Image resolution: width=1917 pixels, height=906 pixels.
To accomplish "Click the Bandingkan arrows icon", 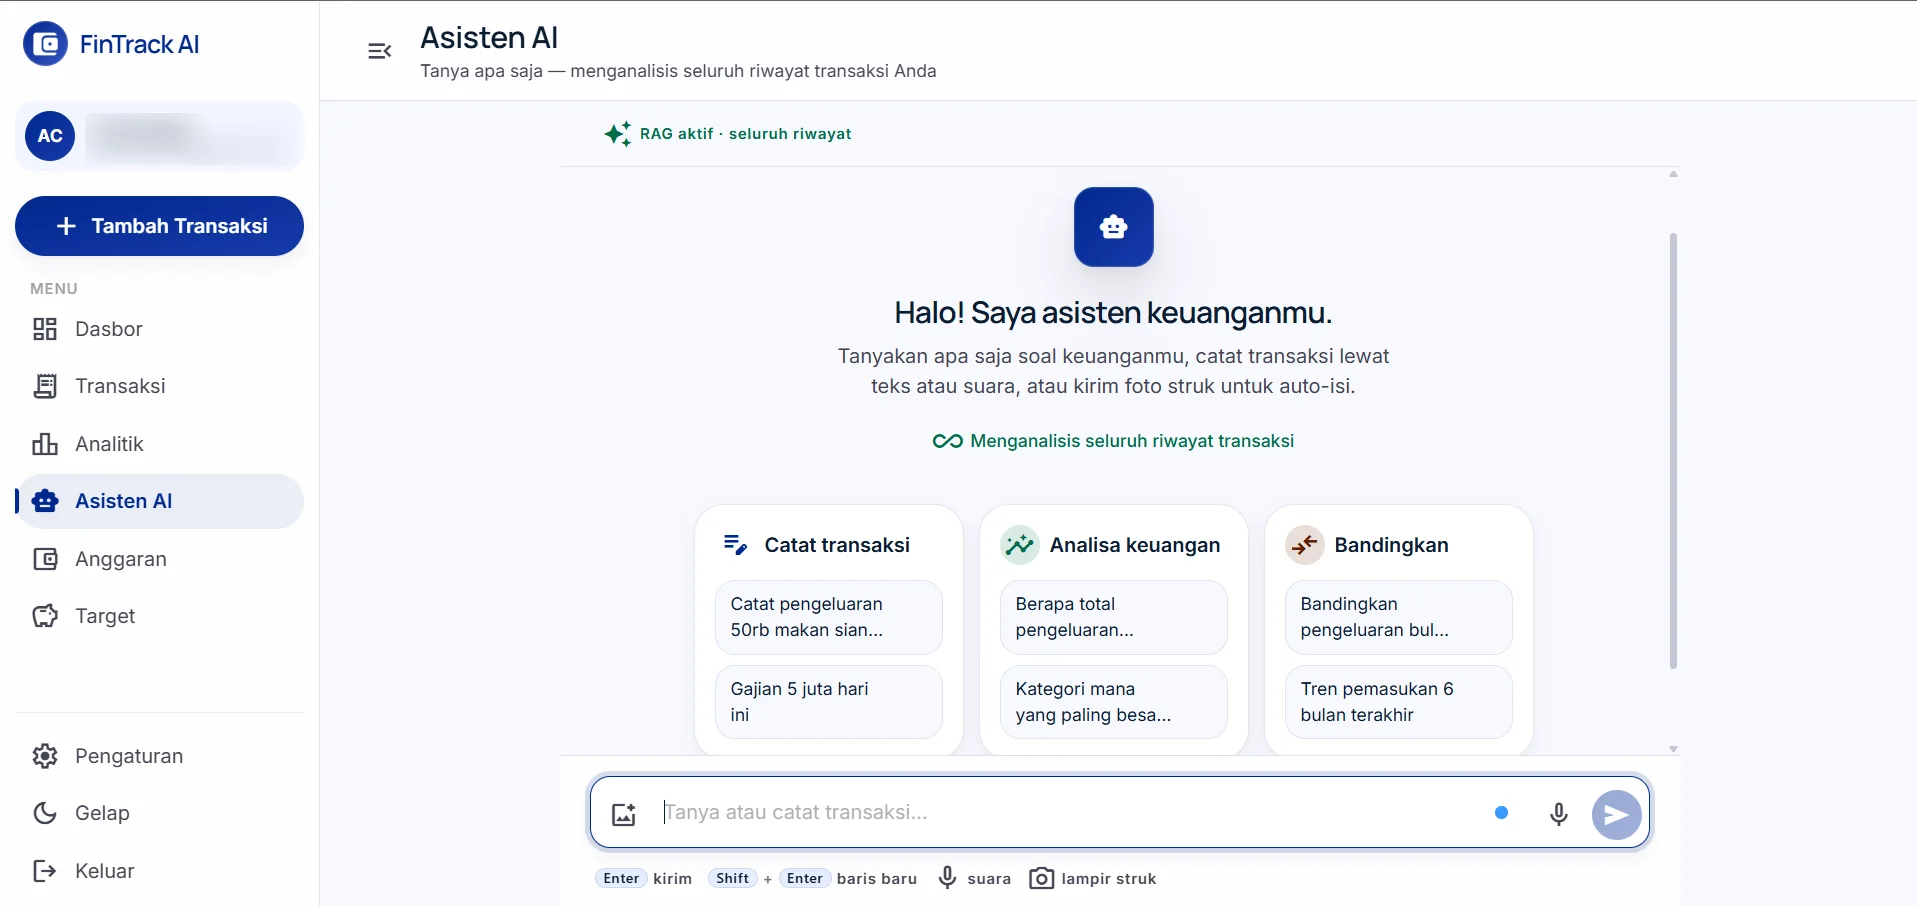I will click(x=1304, y=545).
